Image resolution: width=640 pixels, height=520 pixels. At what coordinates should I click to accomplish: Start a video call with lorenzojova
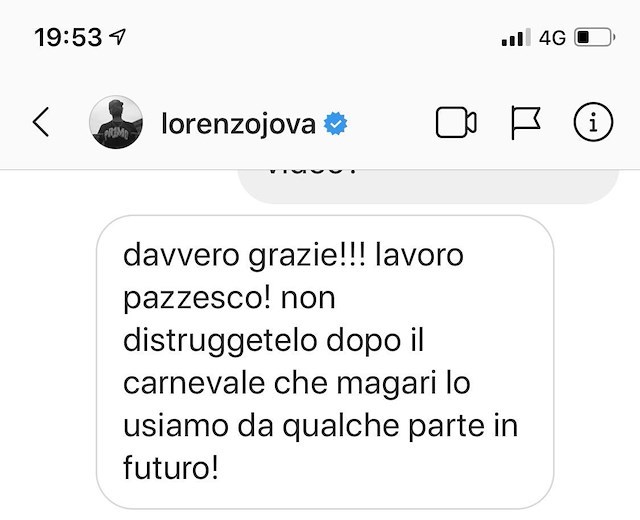(456, 122)
